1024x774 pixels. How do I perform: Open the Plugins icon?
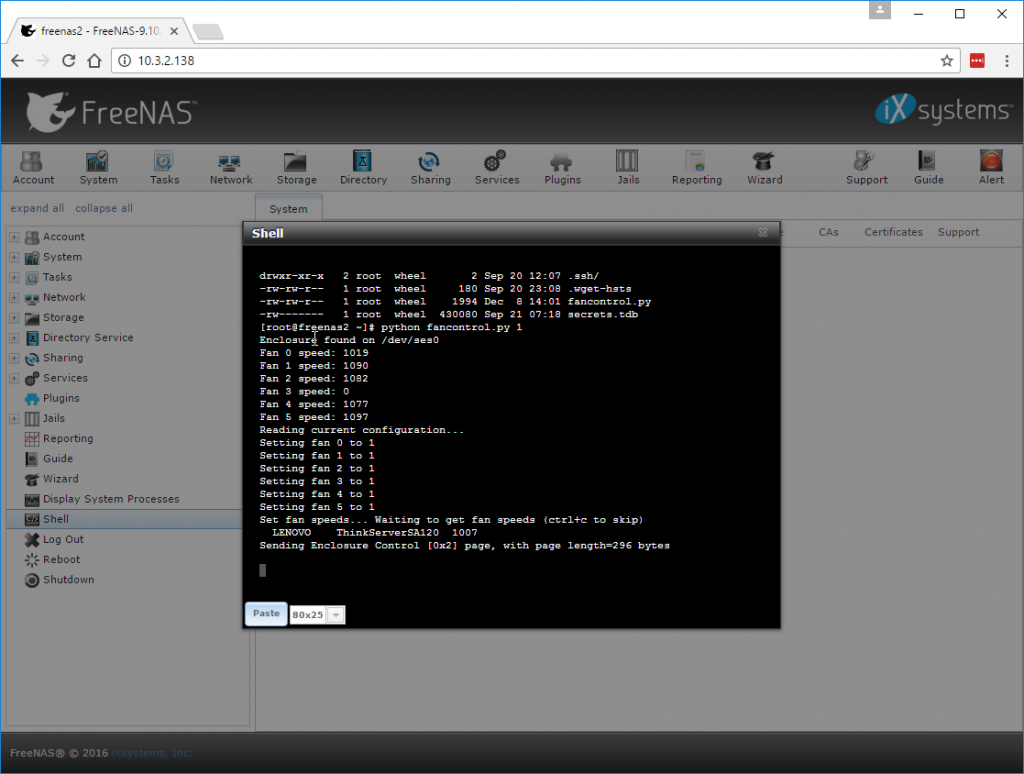pyautogui.click(x=562, y=165)
